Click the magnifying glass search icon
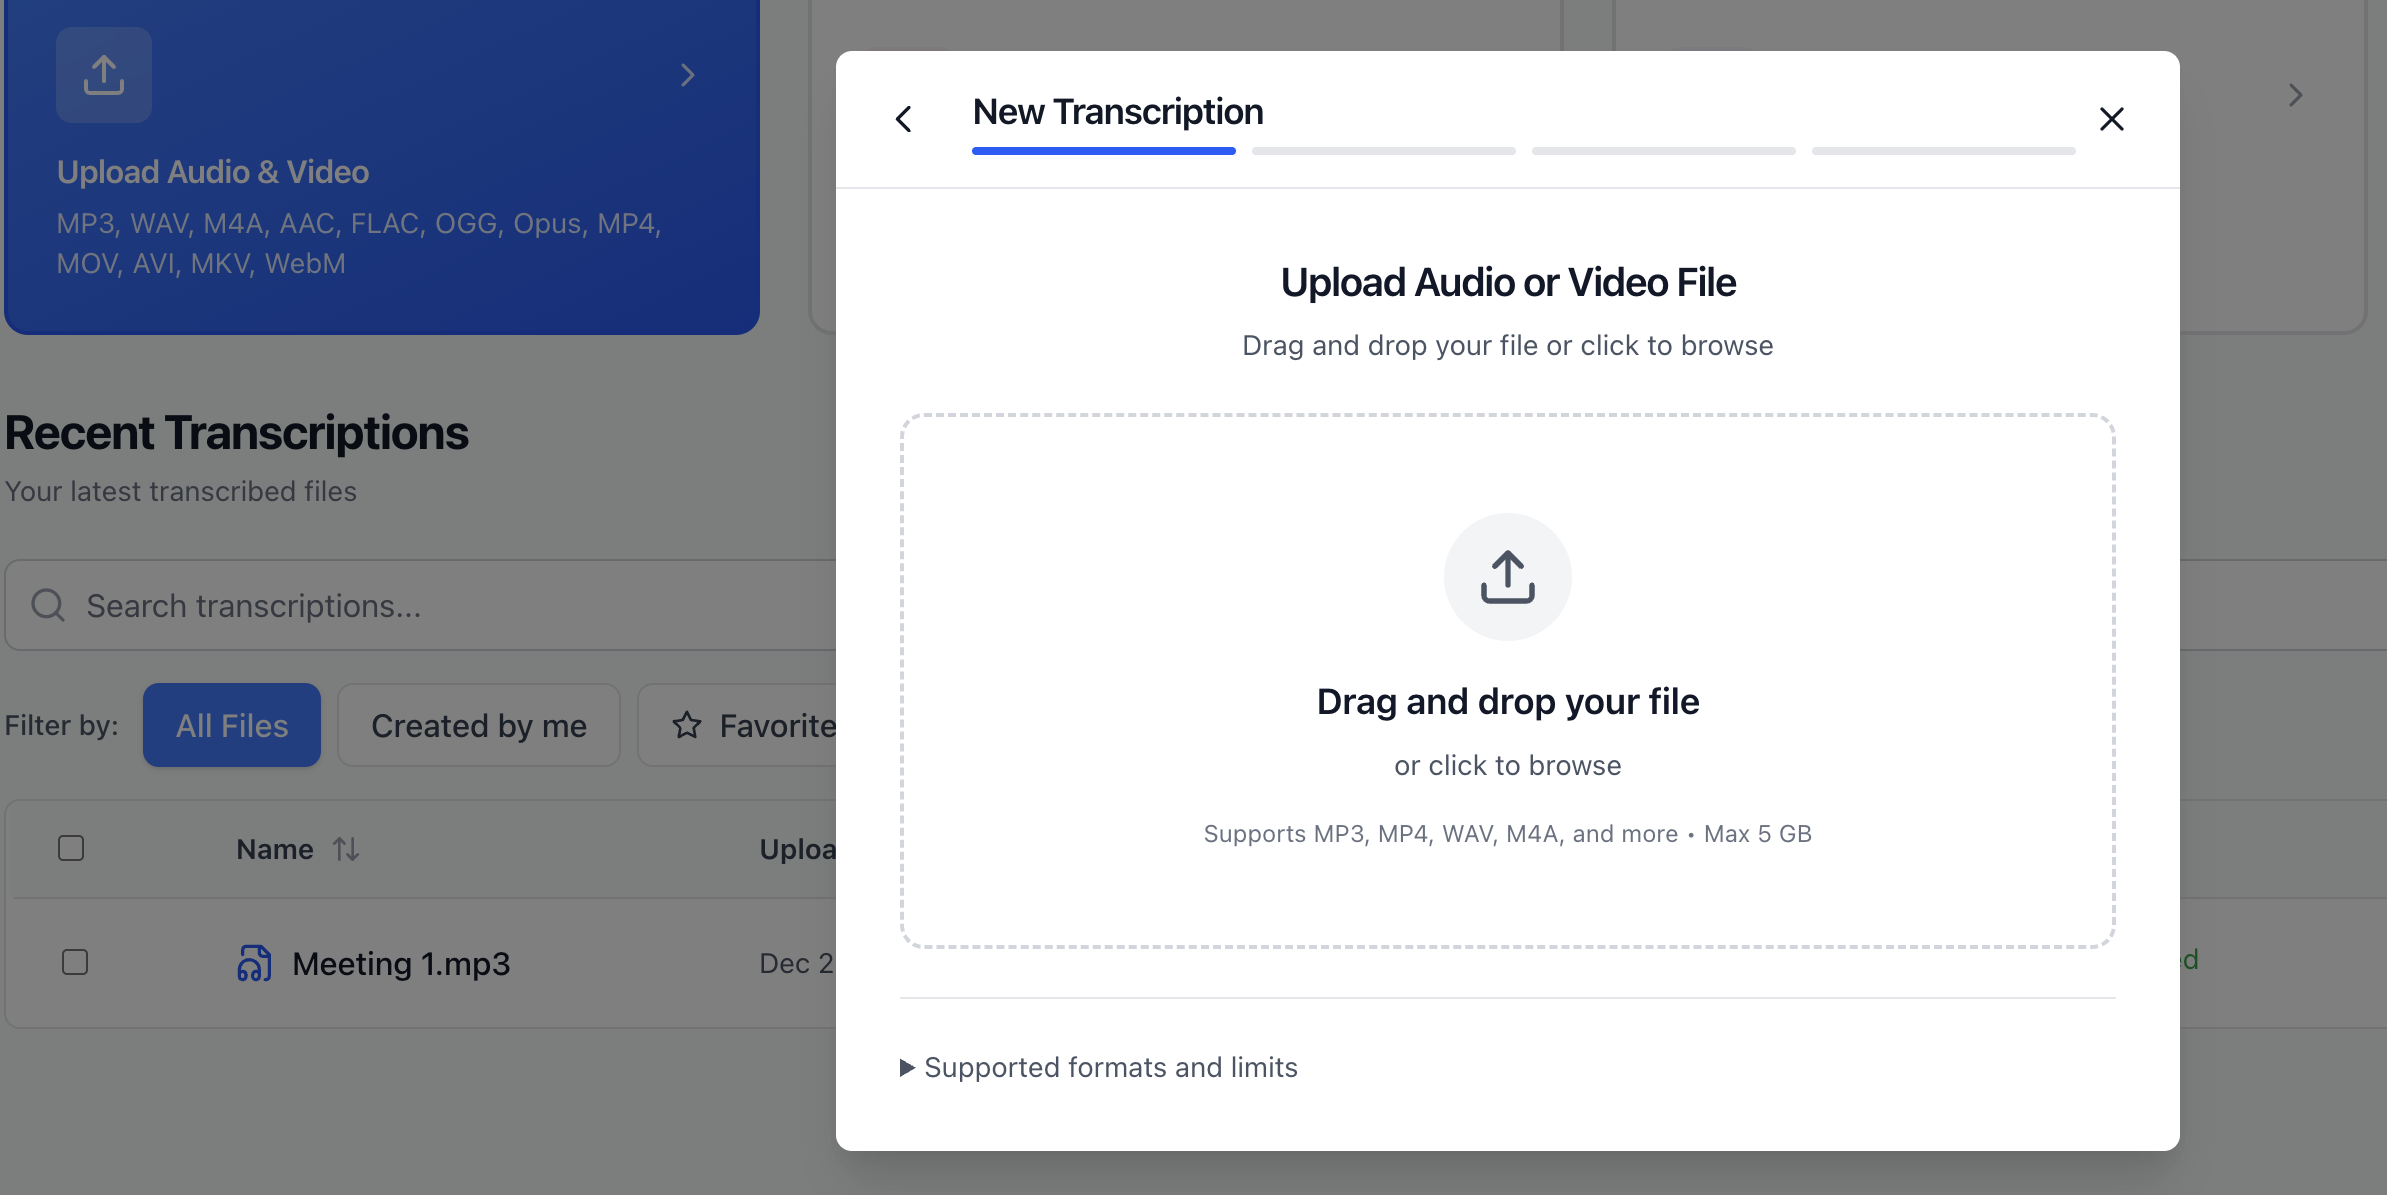2387x1195 pixels. 47,605
